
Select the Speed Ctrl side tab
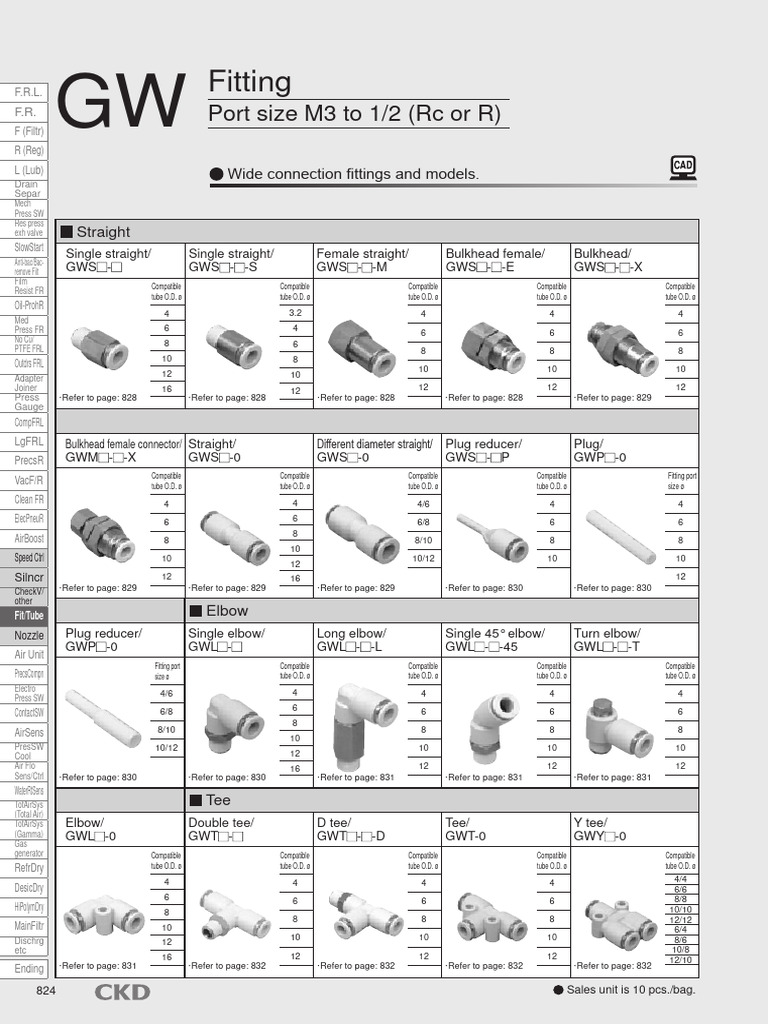(x=24, y=557)
